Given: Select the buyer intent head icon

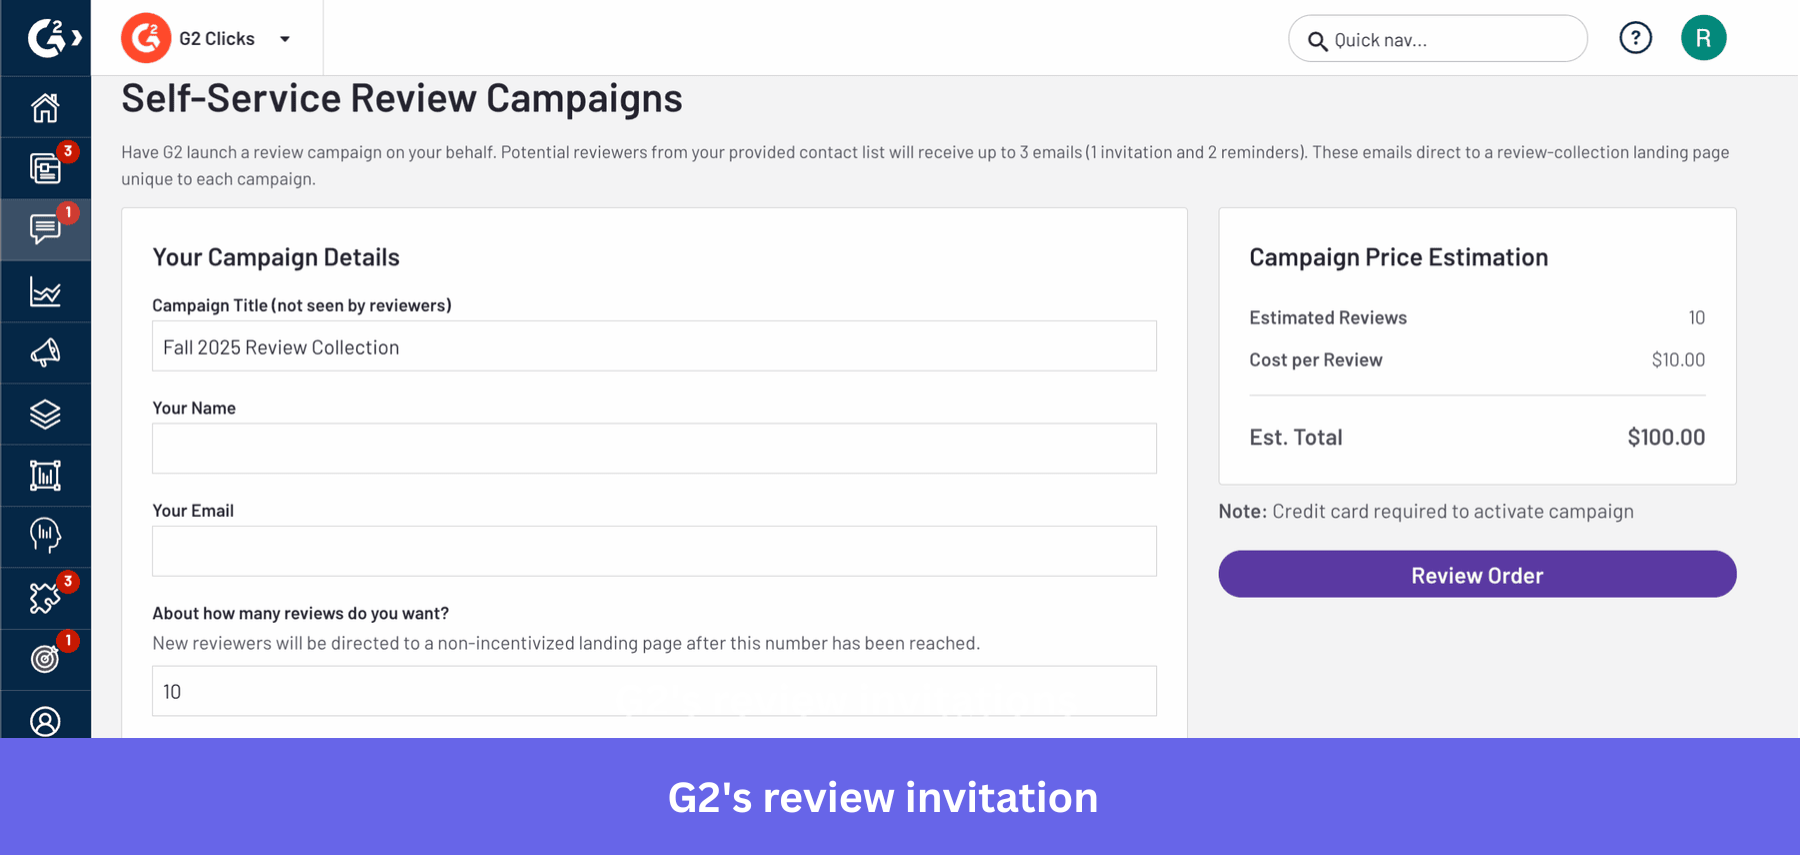Looking at the screenshot, I should coord(45,536).
